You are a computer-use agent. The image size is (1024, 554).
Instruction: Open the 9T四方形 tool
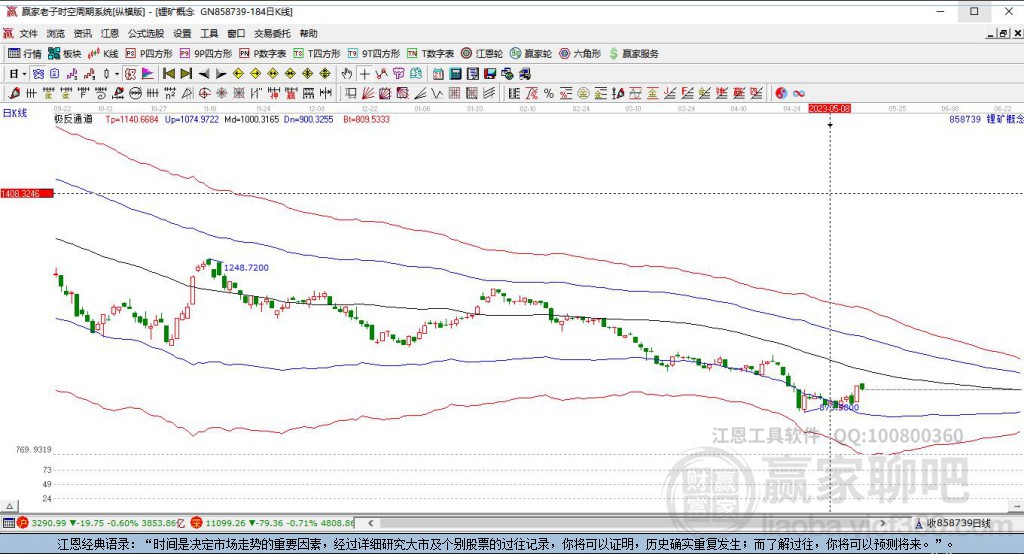(x=374, y=54)
